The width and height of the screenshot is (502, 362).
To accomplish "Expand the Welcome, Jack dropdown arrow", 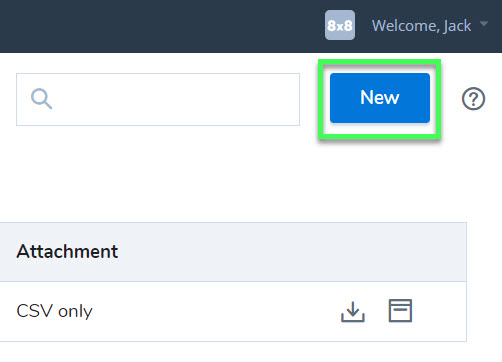I will pos(484,24).
